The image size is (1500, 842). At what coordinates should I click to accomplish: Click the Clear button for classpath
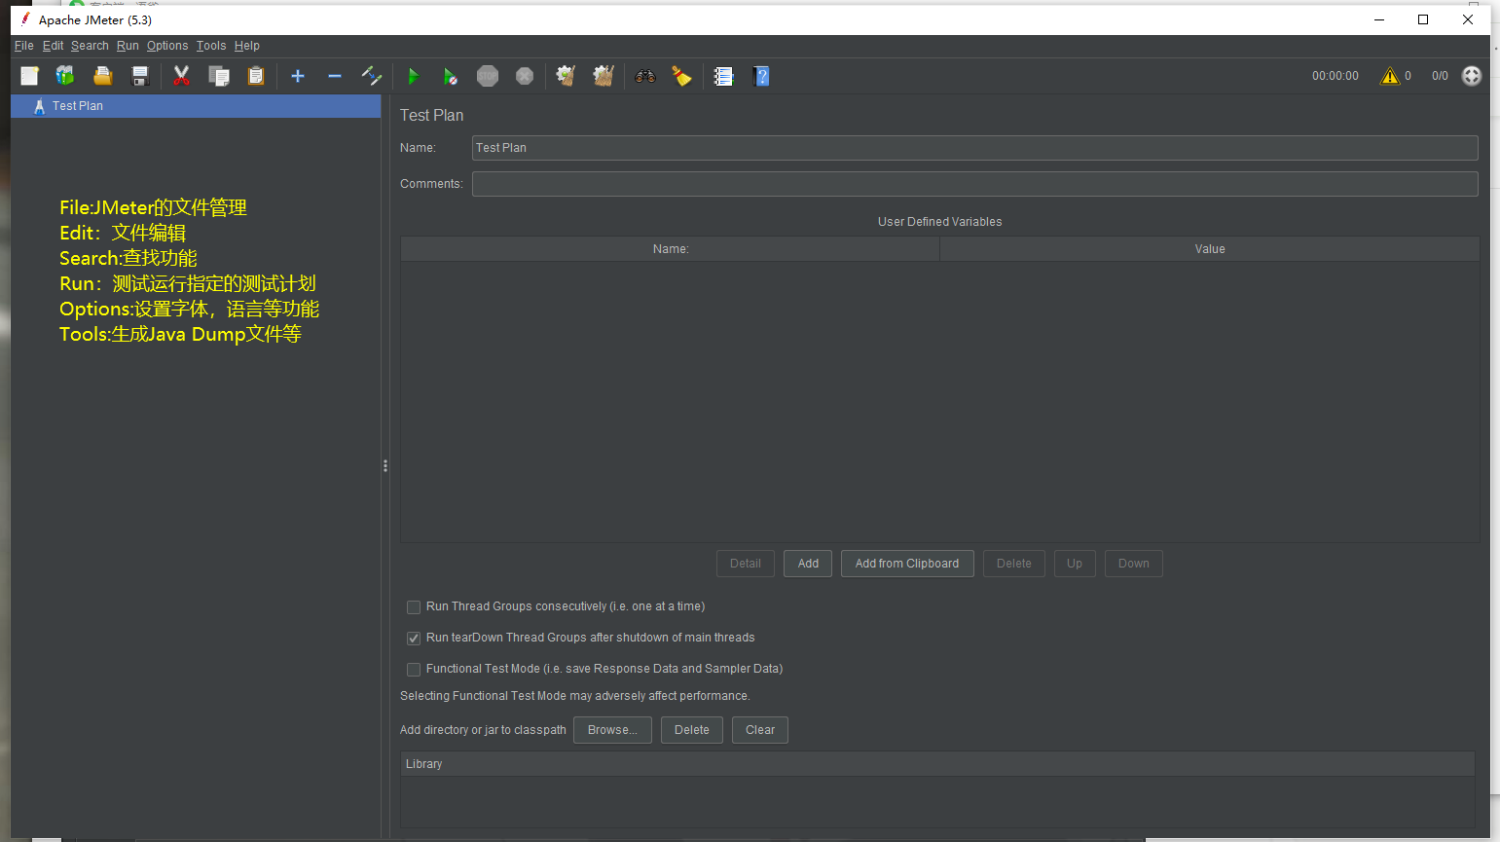click(x=760, y=730)
